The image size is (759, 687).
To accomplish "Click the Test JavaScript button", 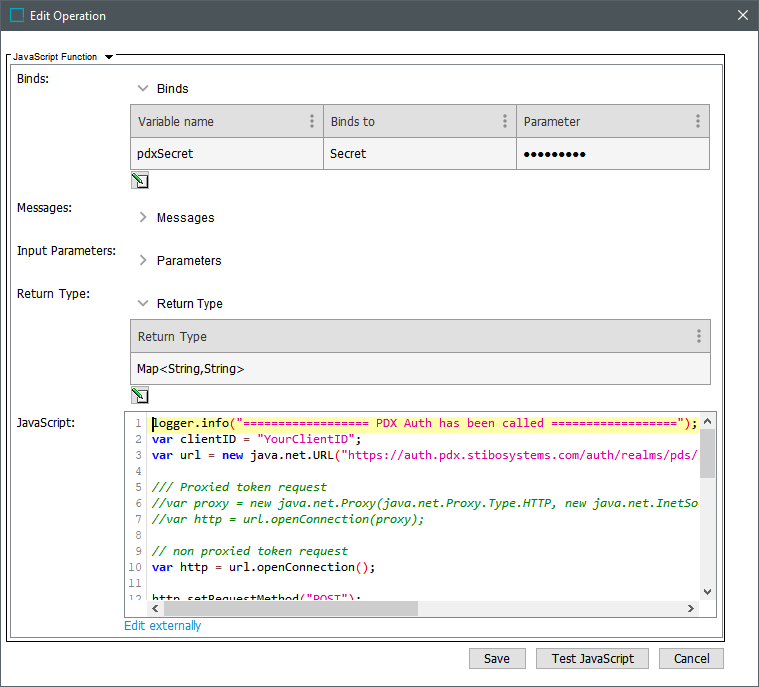I will point(592,658).
